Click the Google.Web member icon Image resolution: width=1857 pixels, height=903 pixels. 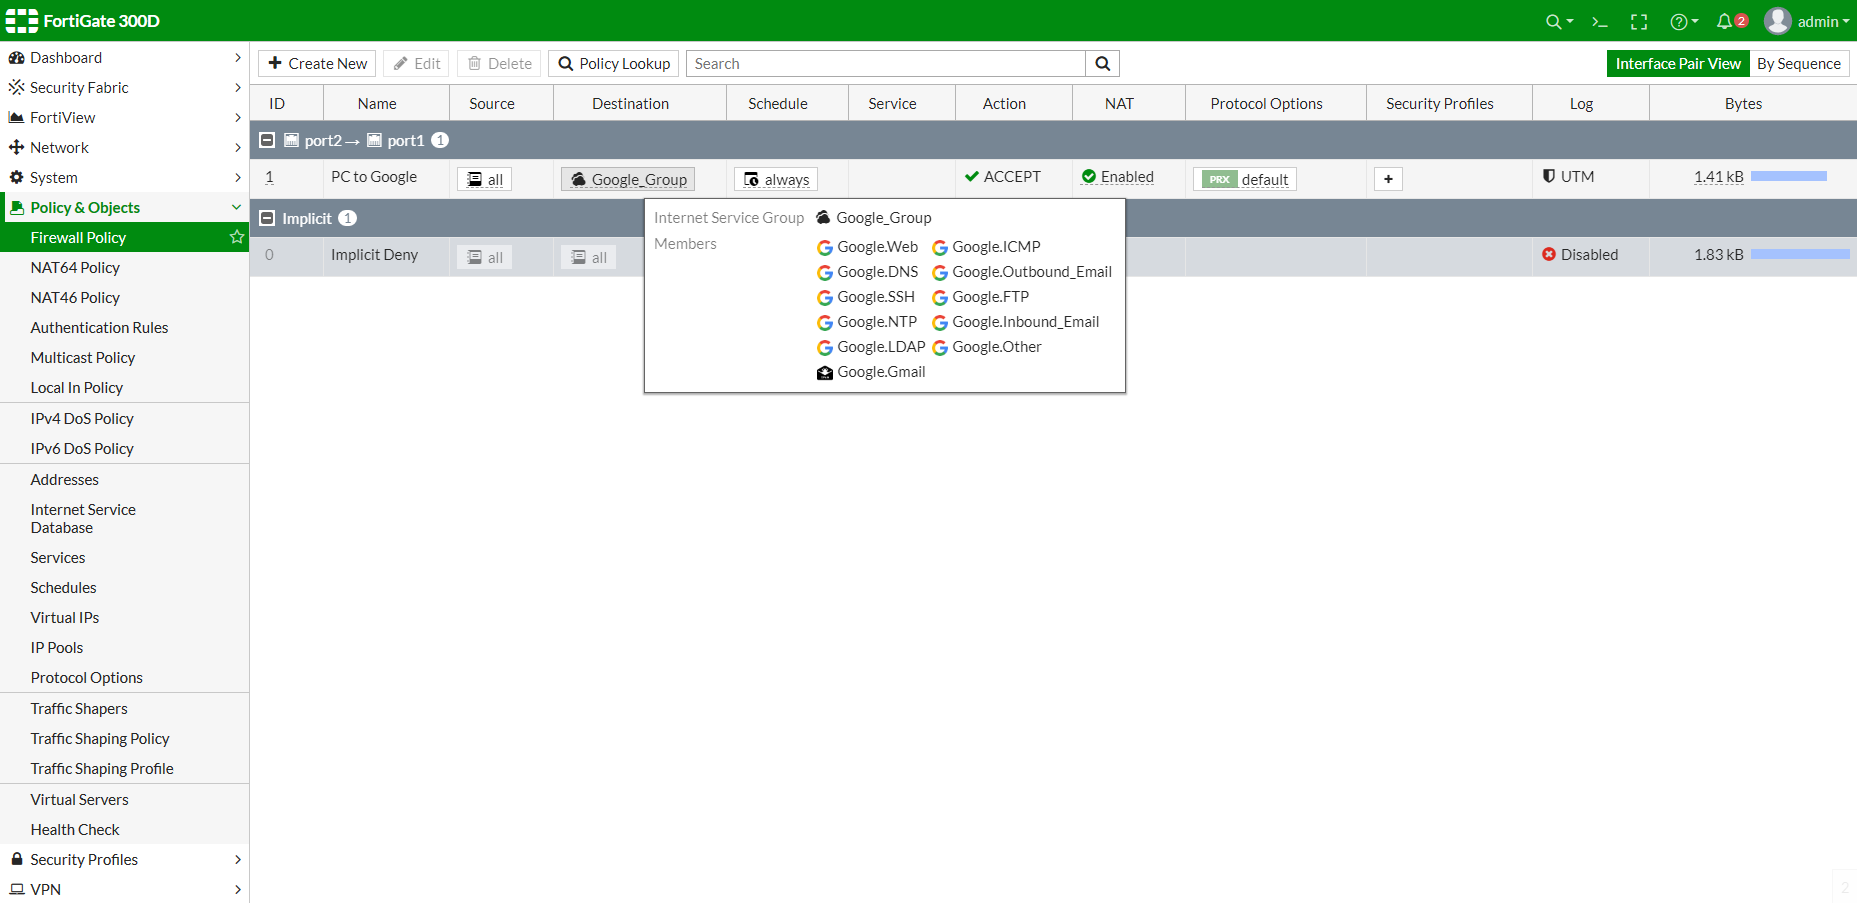(825, 248)
